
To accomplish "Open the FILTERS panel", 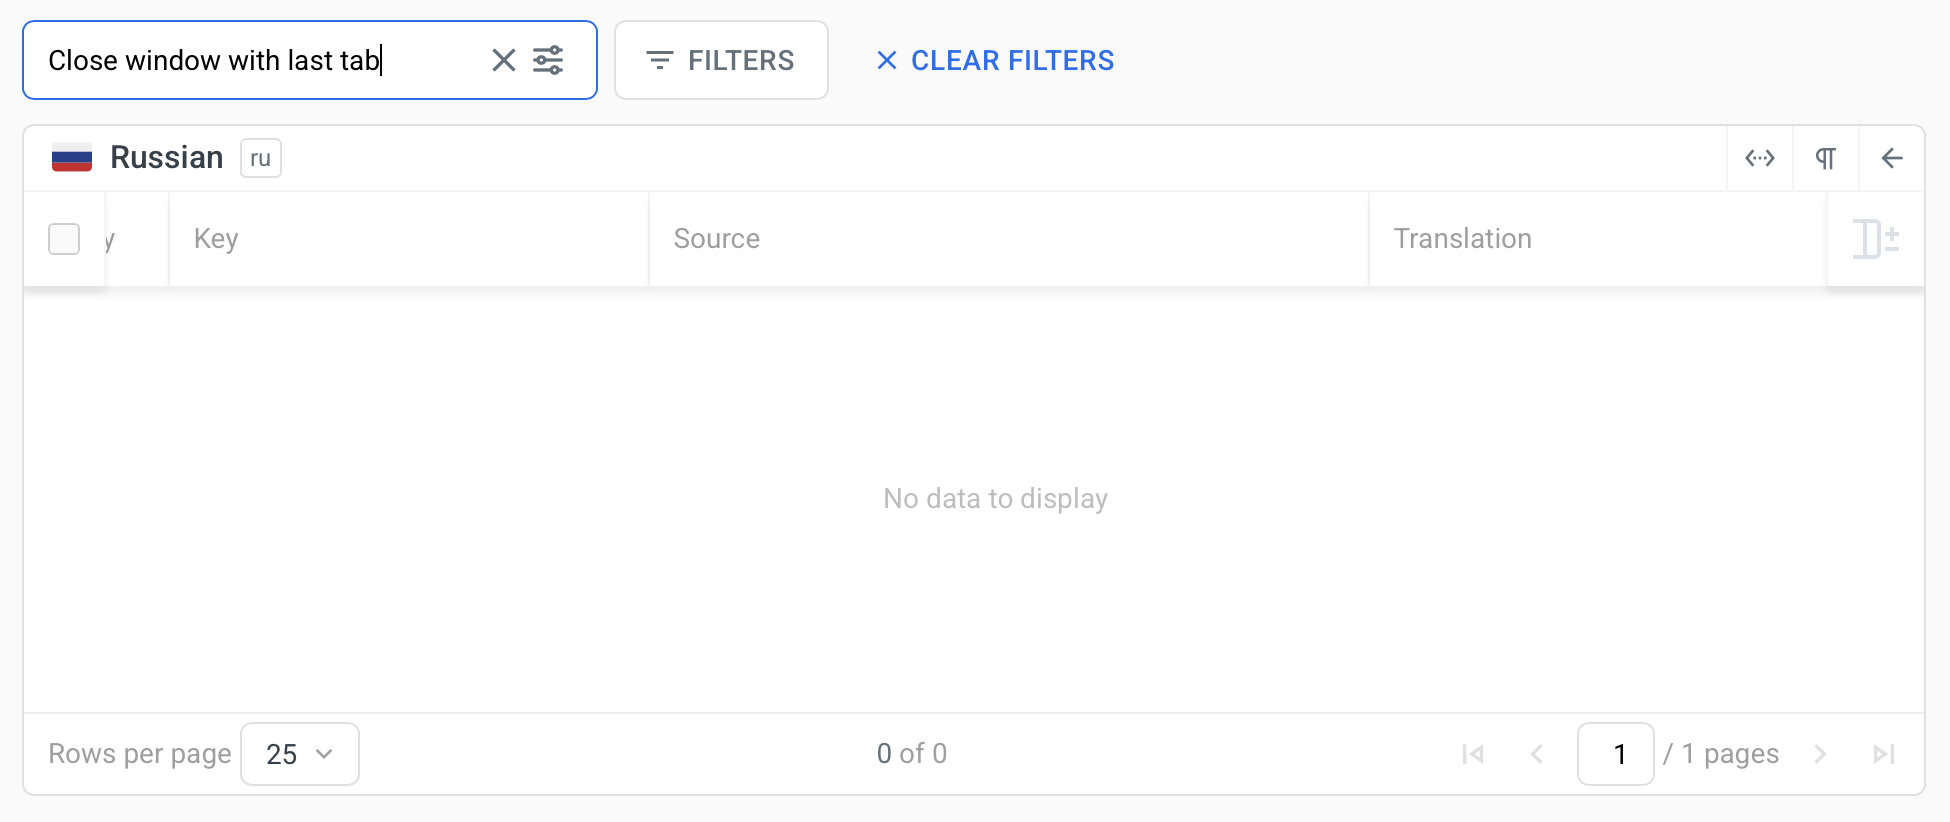I will 721,61.
